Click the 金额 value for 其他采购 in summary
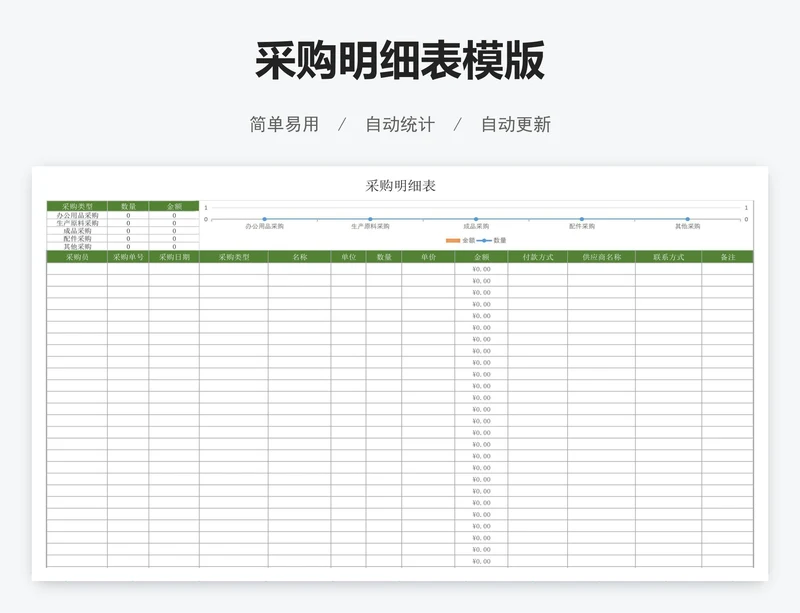This screenshot has height=613, width=800. (x=174, y=246)
